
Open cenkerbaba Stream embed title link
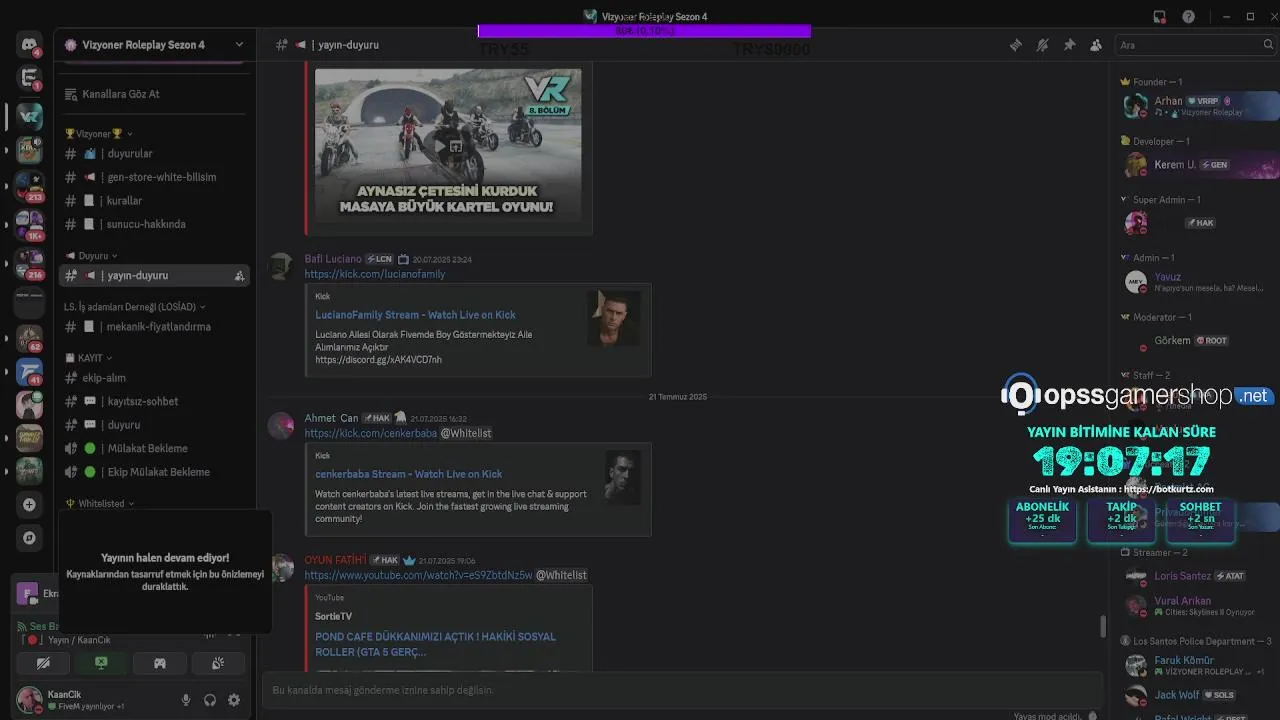[409, 474]
